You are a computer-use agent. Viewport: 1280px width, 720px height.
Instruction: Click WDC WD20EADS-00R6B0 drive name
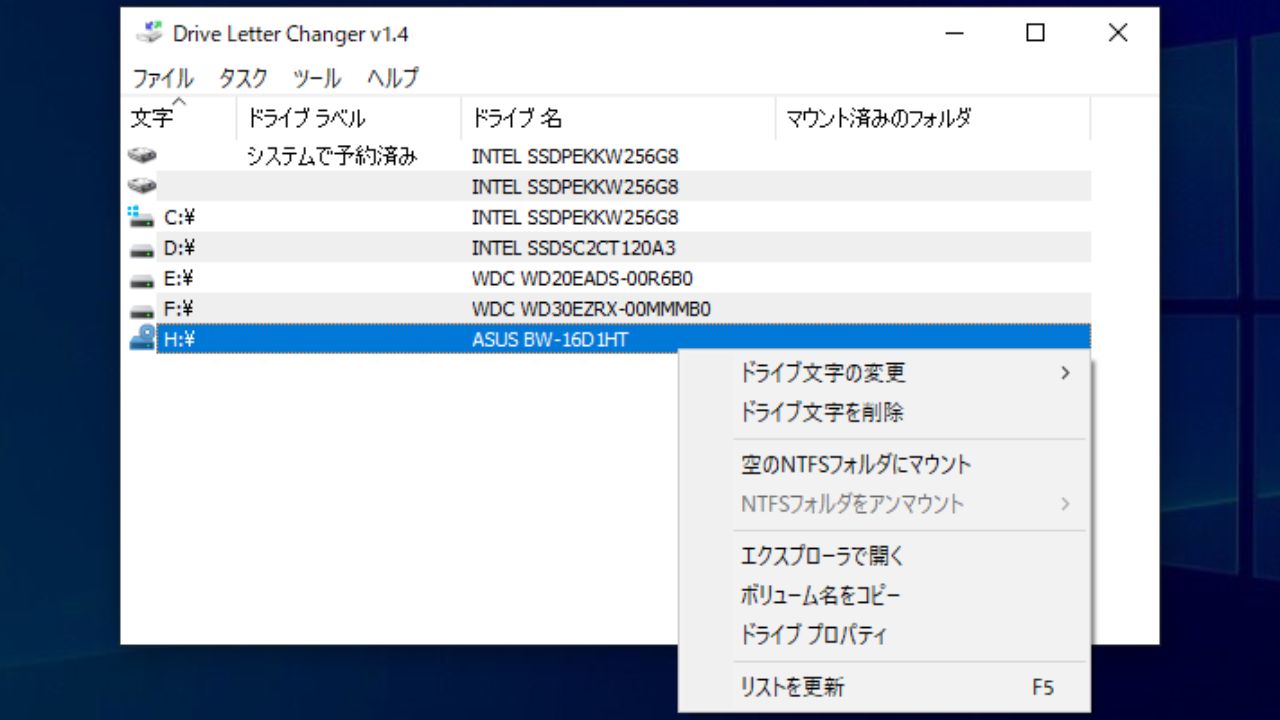point(582,279)
